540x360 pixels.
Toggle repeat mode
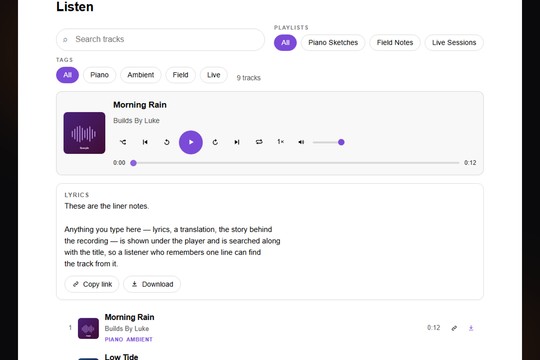259,142
